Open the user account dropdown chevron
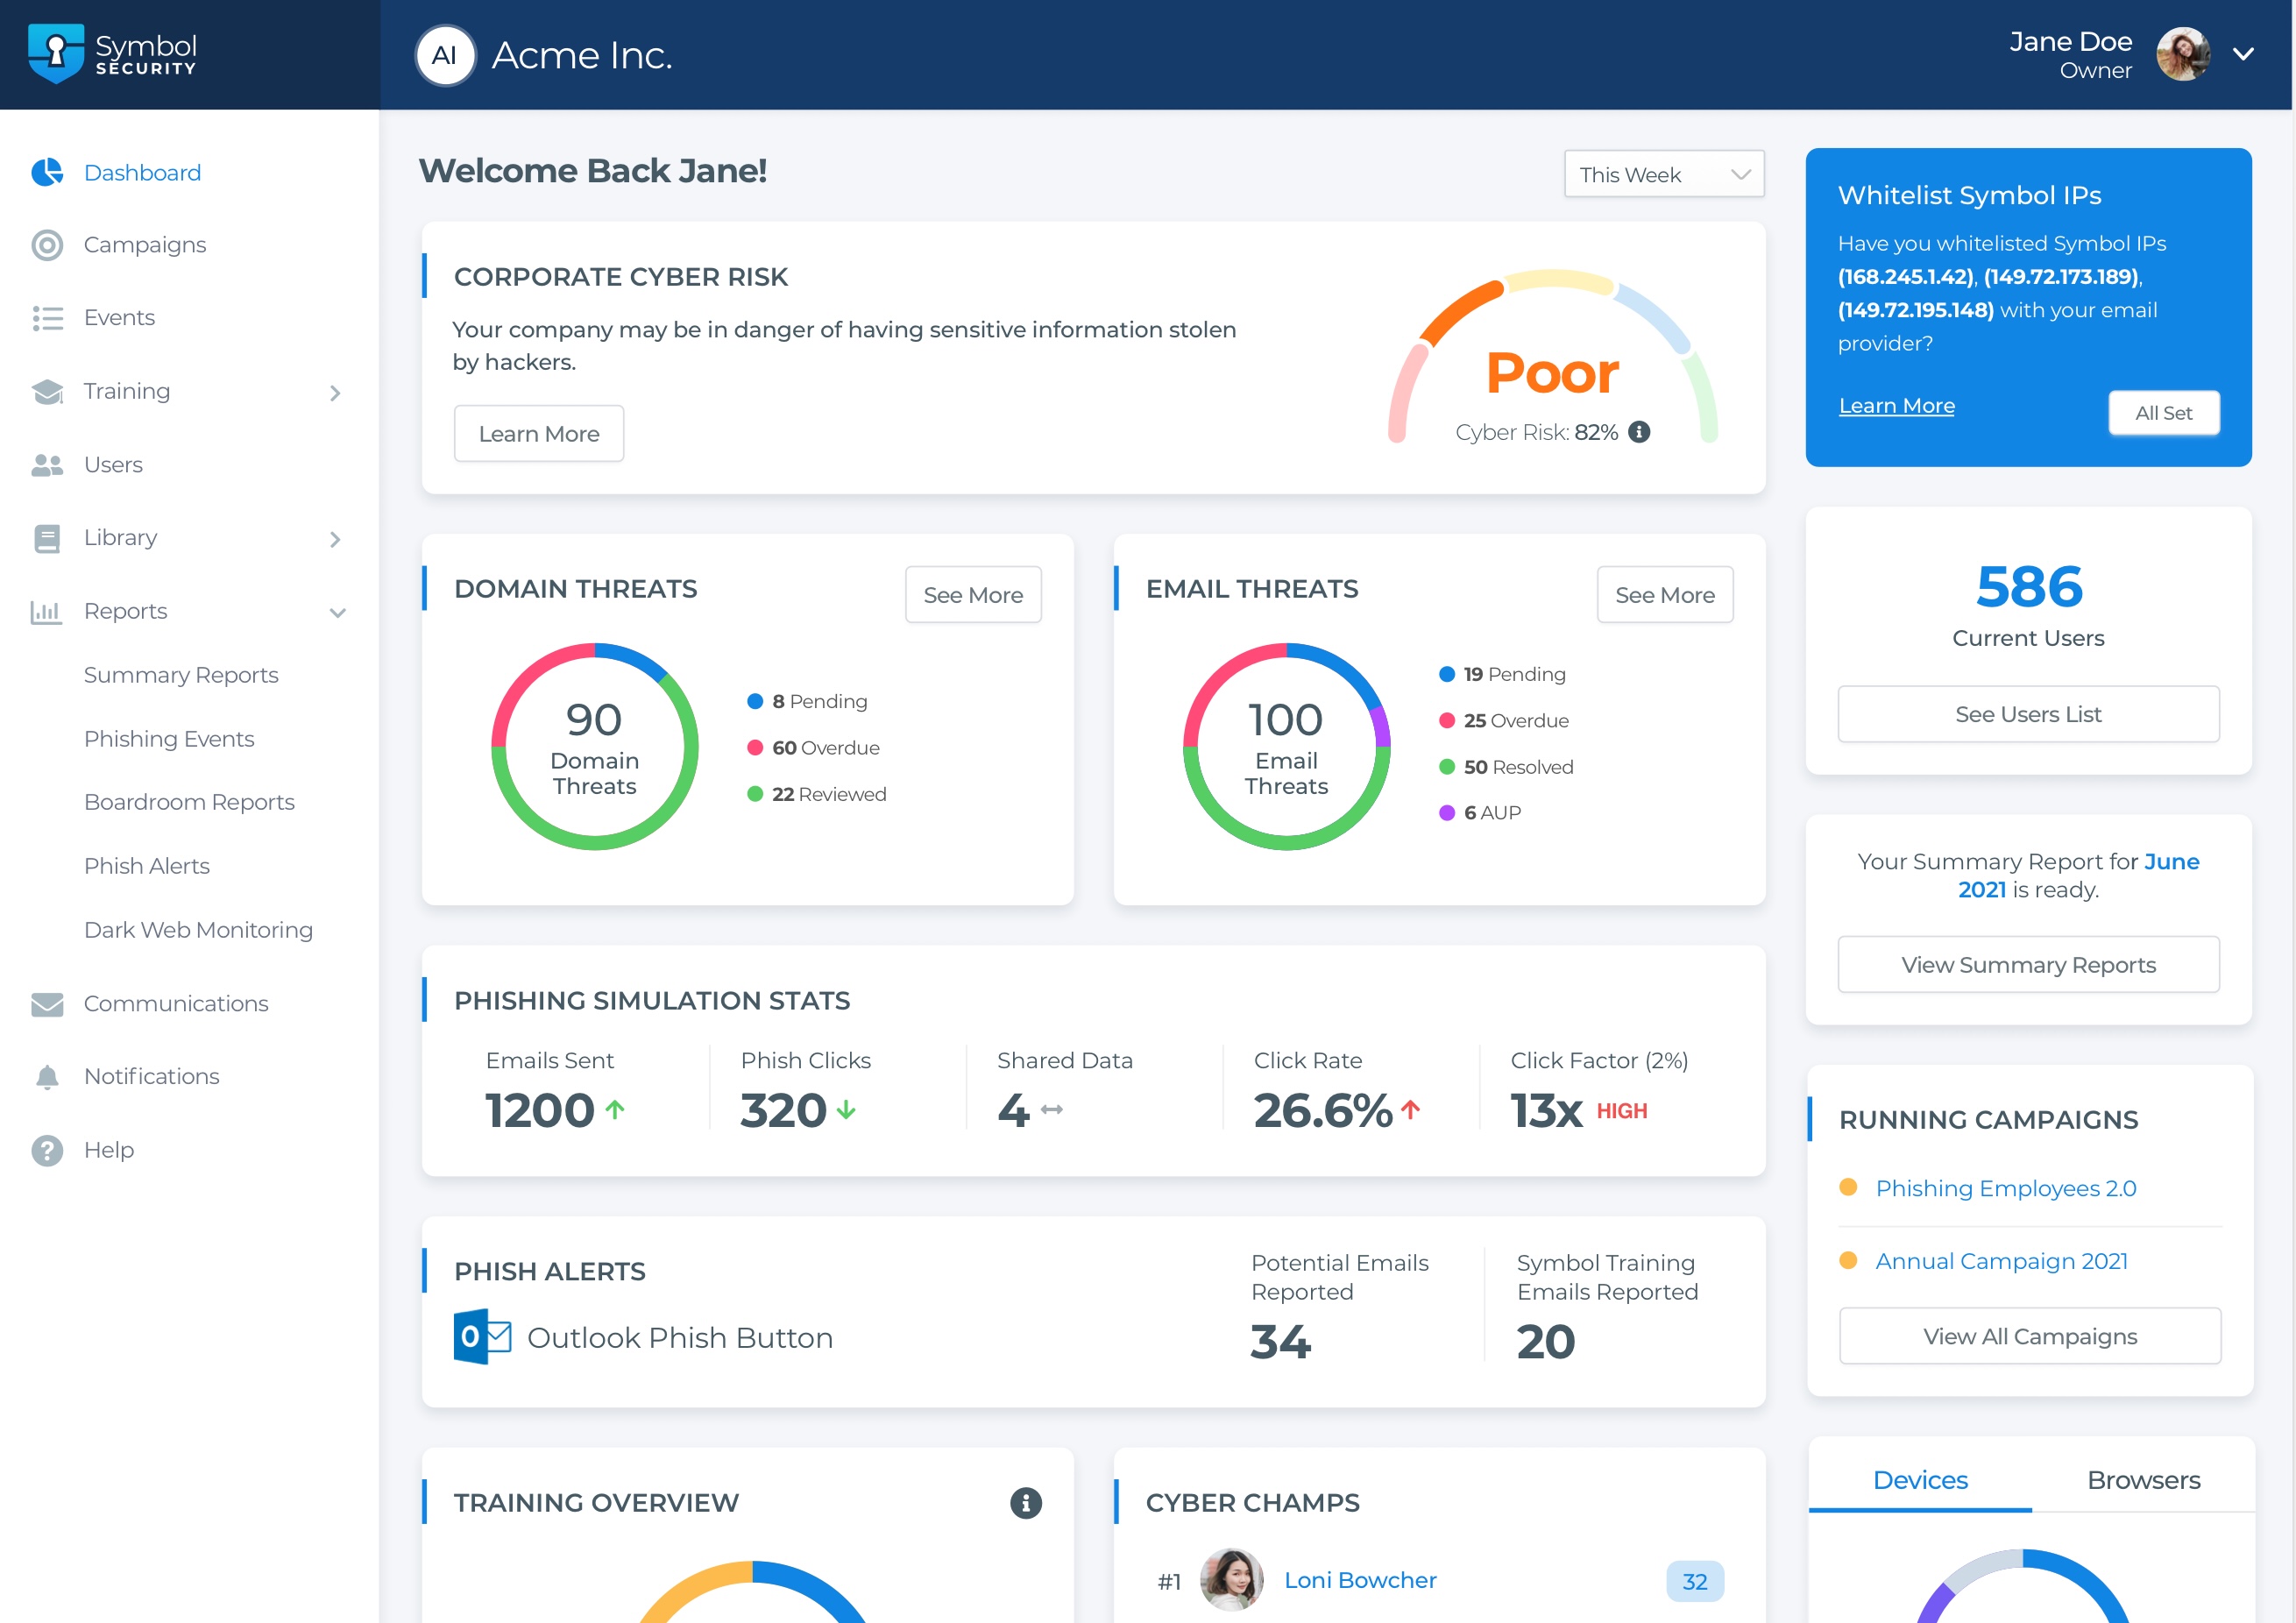This screenshot has height=1623, width=2296. (2244, 54)
